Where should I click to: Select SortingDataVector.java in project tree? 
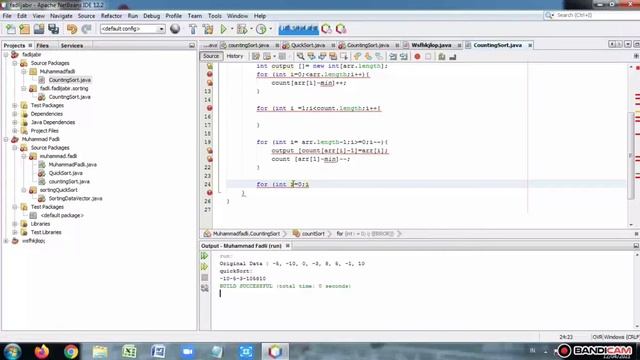click(76, 198)
